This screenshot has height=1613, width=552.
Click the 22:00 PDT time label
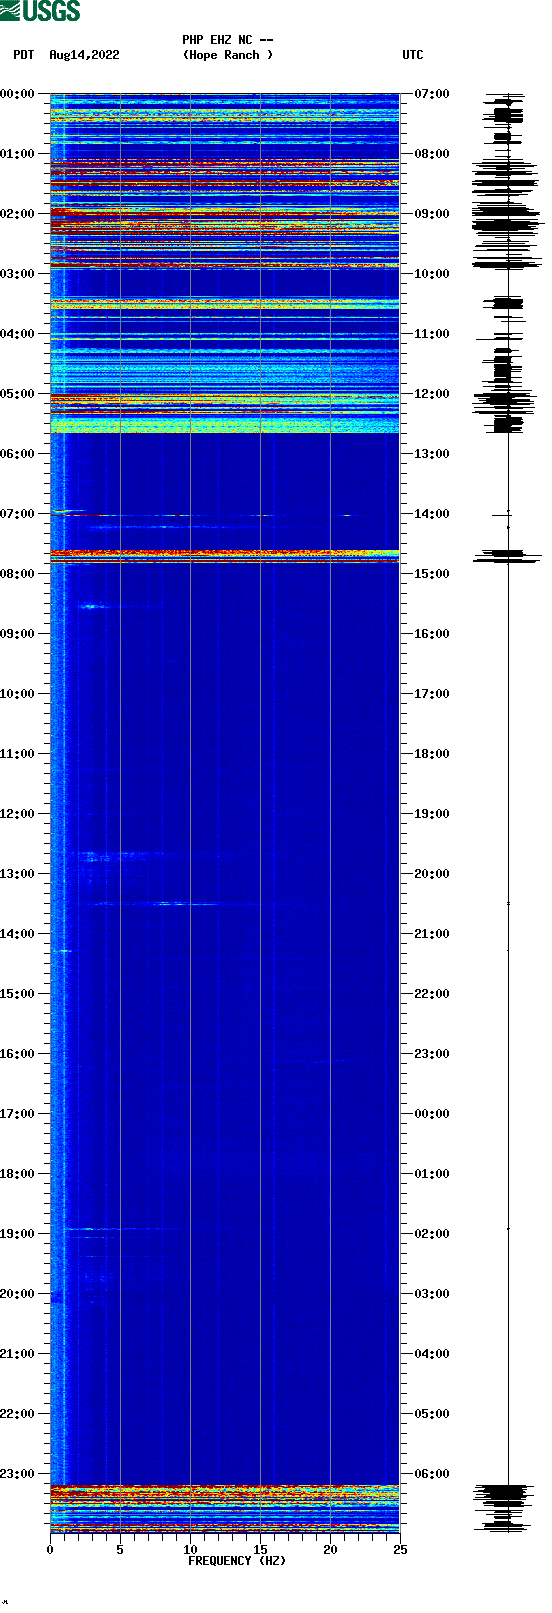pos(17,1414)
